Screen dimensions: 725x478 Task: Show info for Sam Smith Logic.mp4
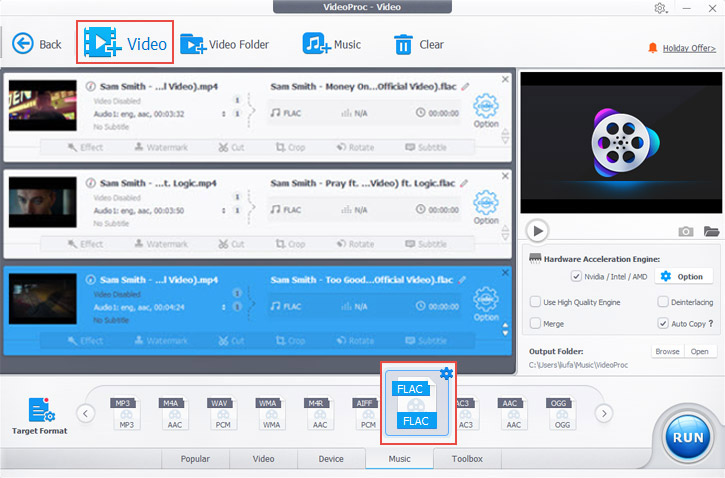click(91, 183)
